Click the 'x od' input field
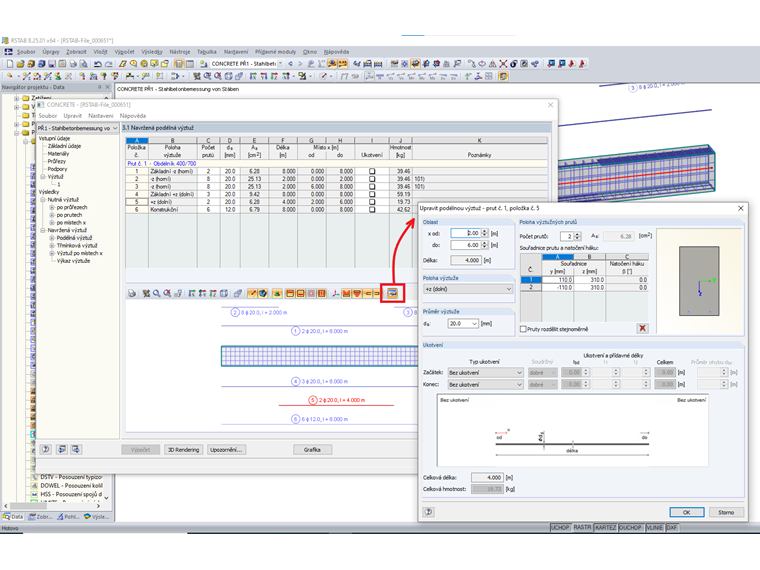This screenshot has width=760, height=570. coord(465,233)
